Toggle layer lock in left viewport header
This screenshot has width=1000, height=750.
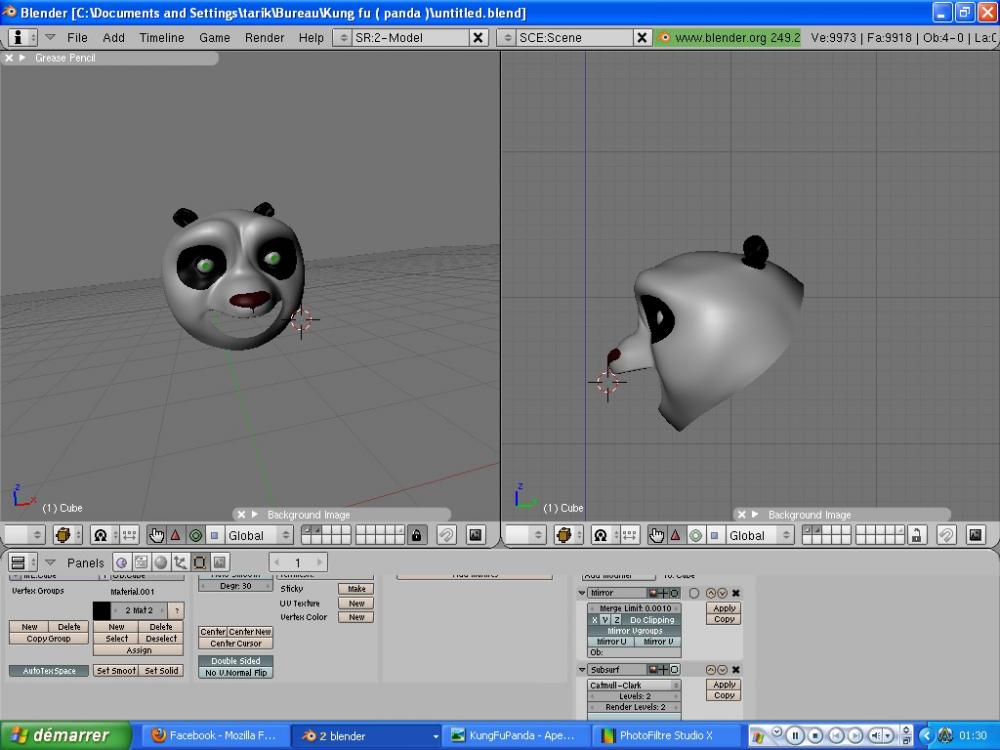pos(416,535)
